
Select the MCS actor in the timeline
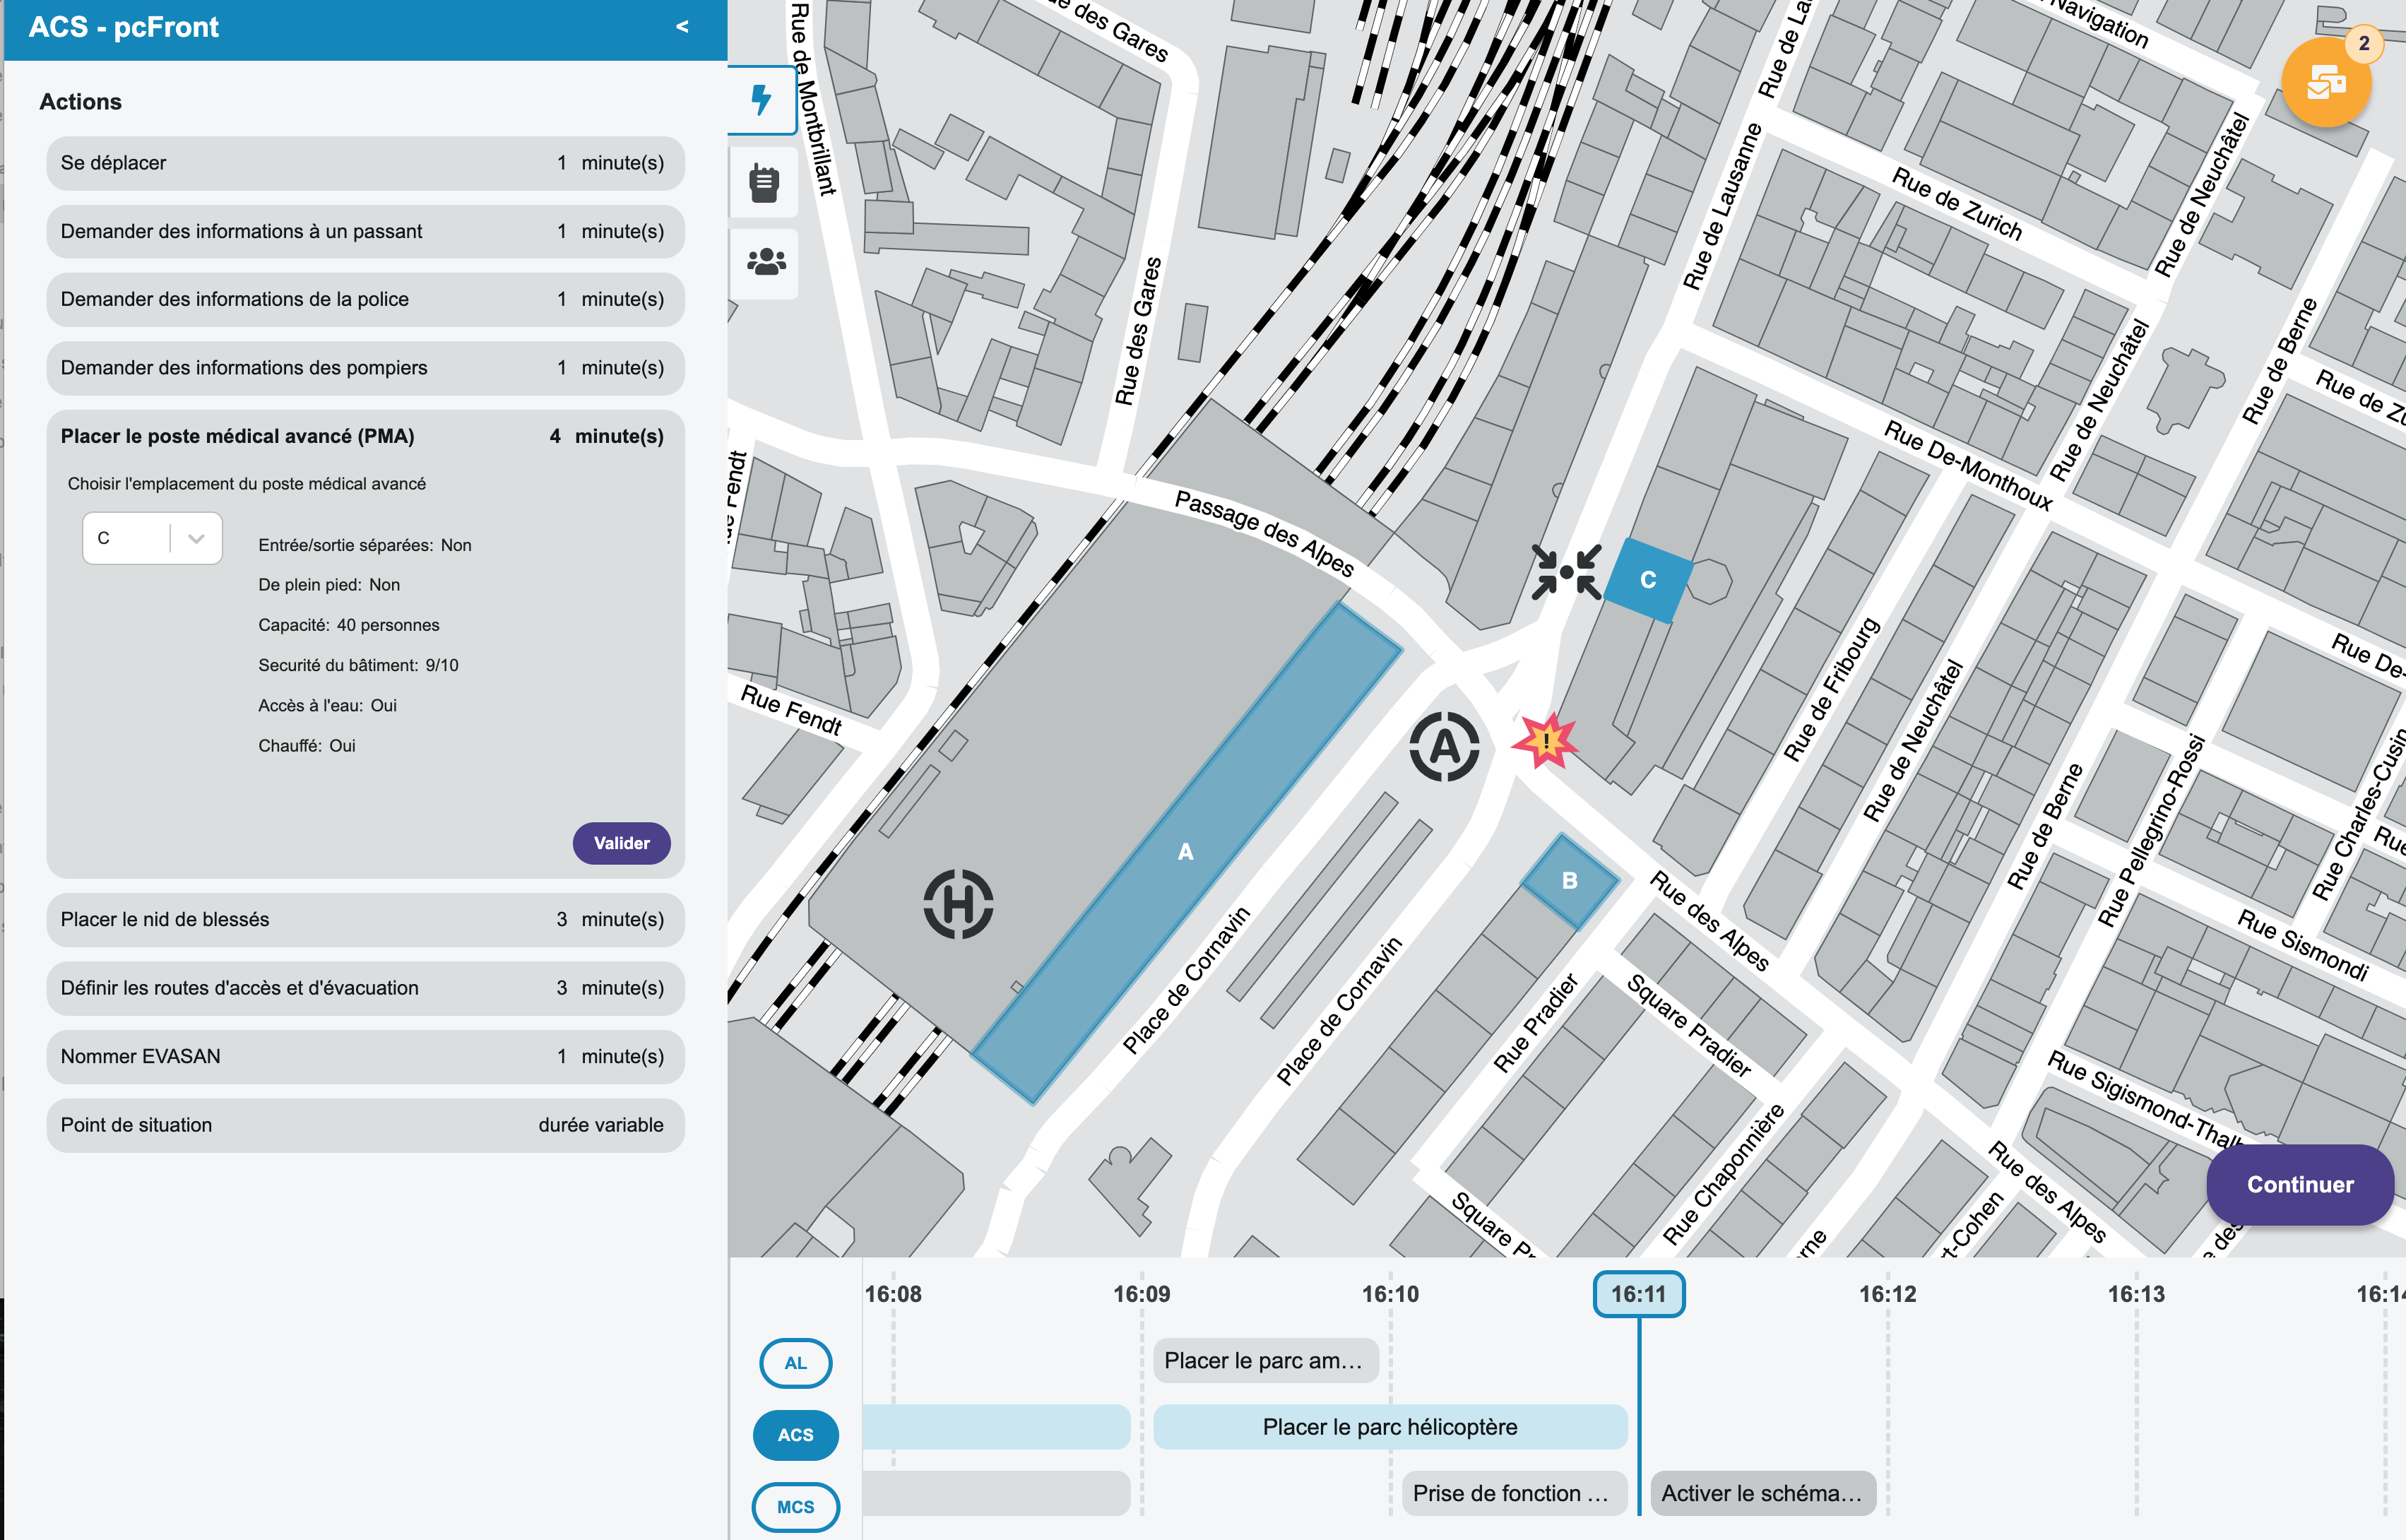pyautogui.click(x=795, y=1507)
